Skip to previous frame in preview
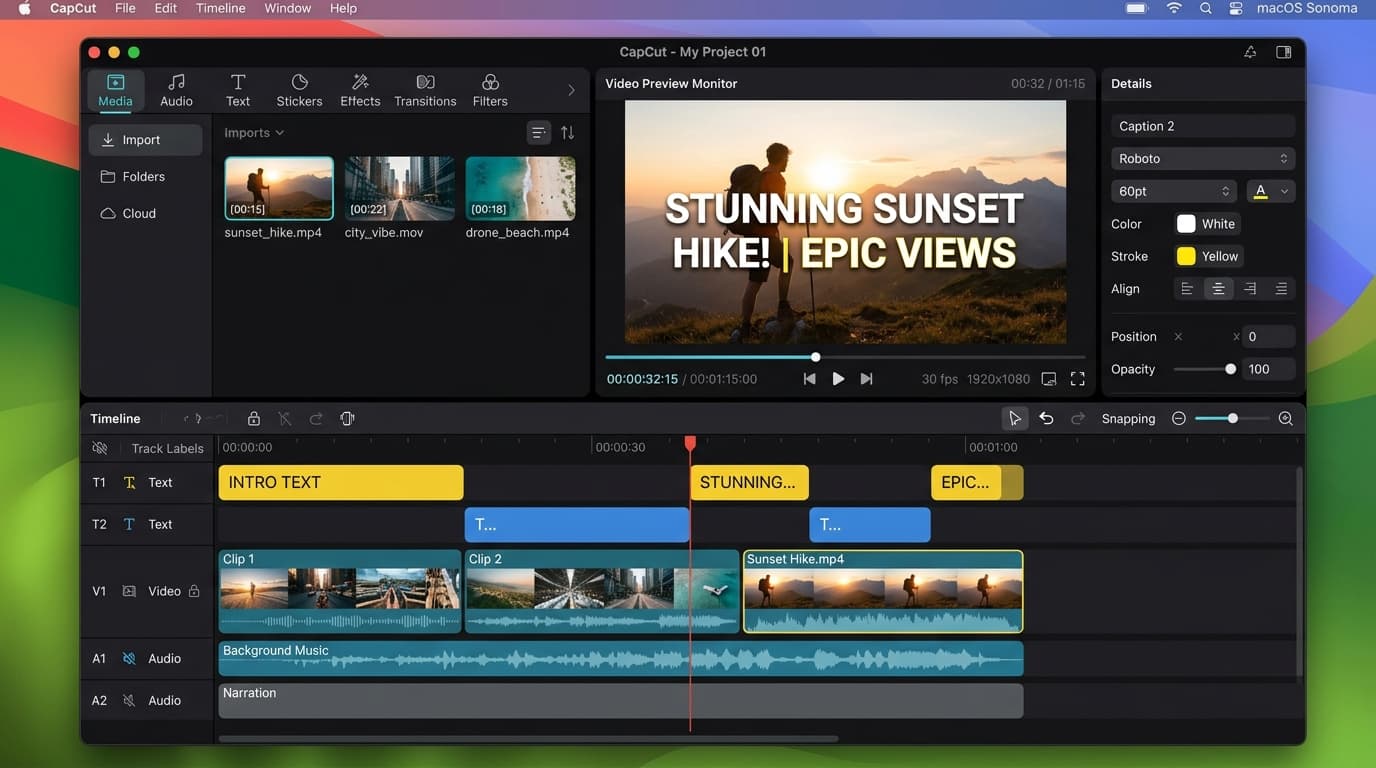1376x768 pixels. pos(809,379)
